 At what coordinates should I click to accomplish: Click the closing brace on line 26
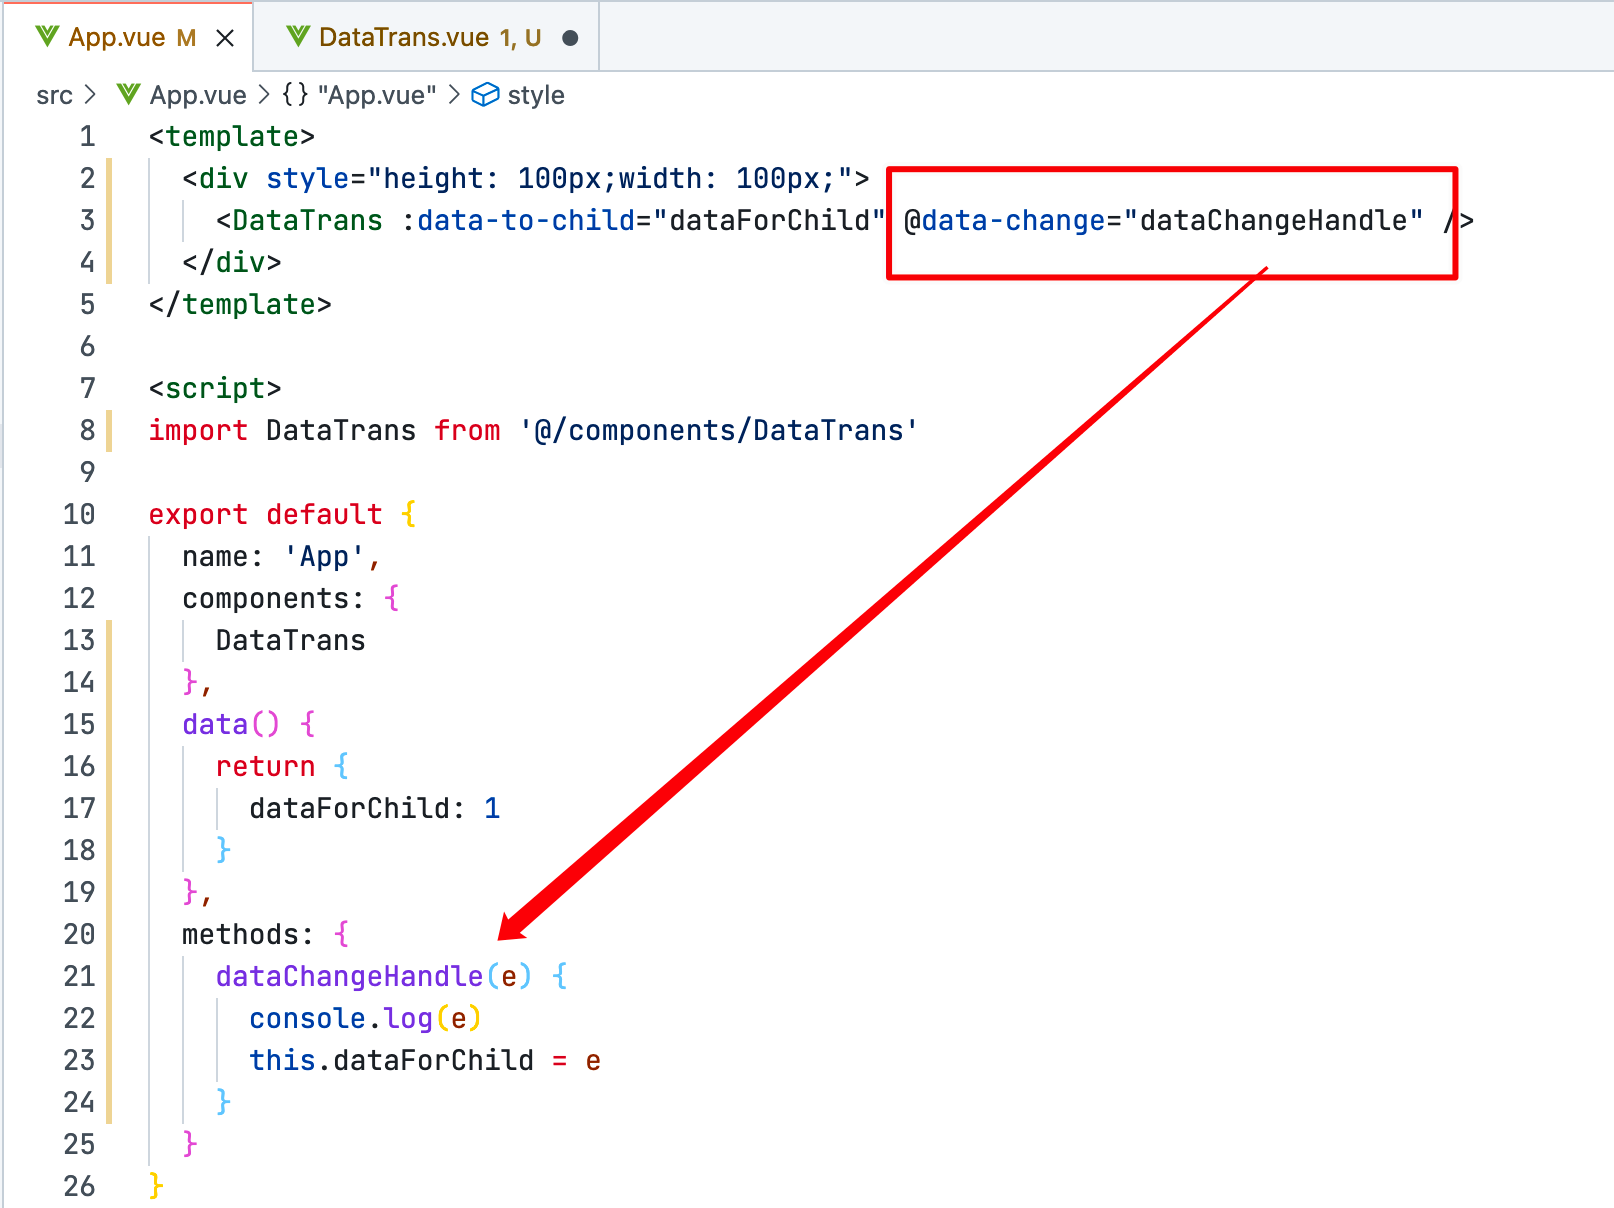point(156,1186)
